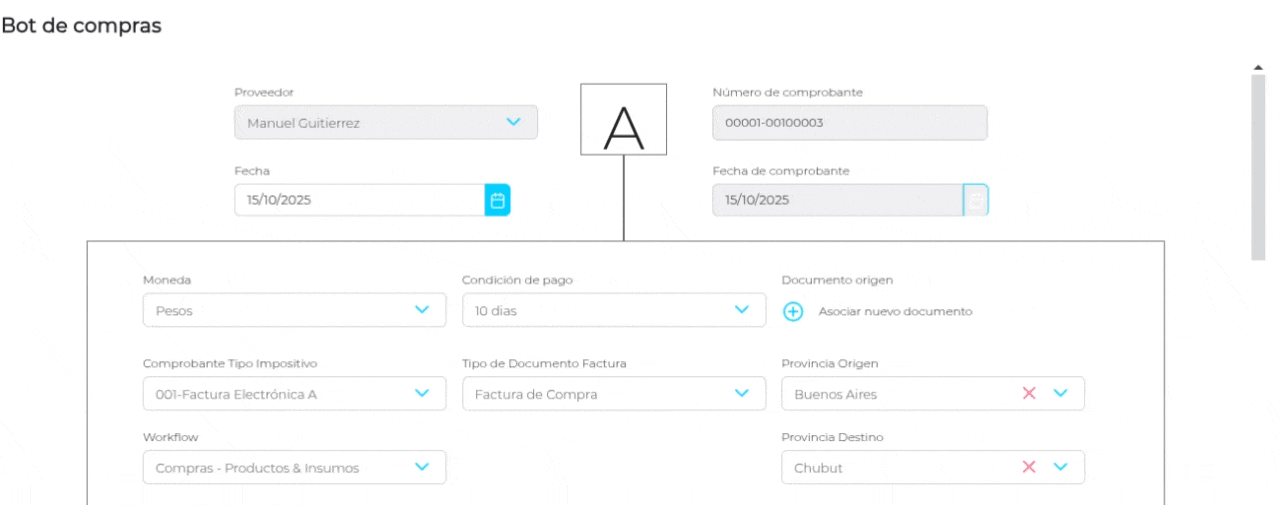Expand Provincia Origen chevron arrow
Screen dimensions: 1280x505
click(x=1061, y=394)
